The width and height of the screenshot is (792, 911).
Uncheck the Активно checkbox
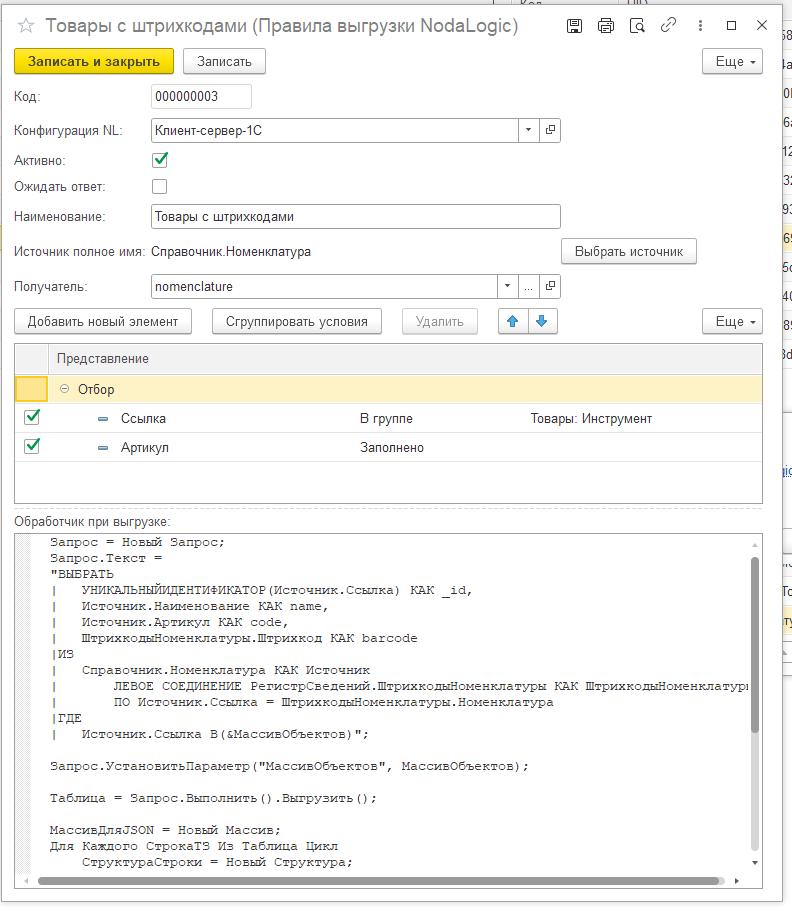(x=159, y=159)
